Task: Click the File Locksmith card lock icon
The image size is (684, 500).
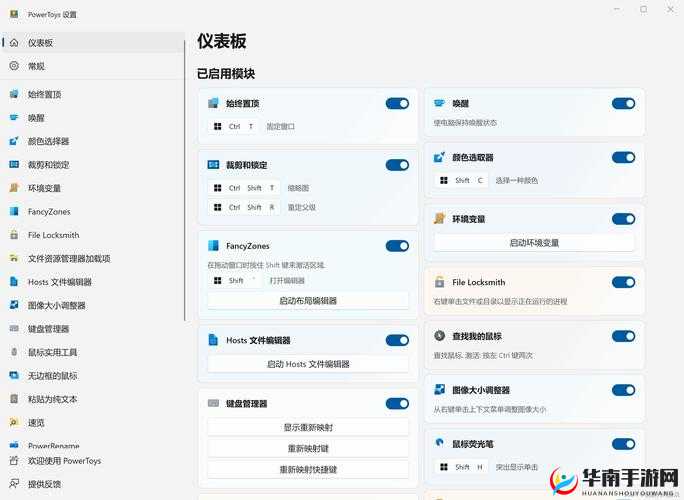Action: coord(439,282)
